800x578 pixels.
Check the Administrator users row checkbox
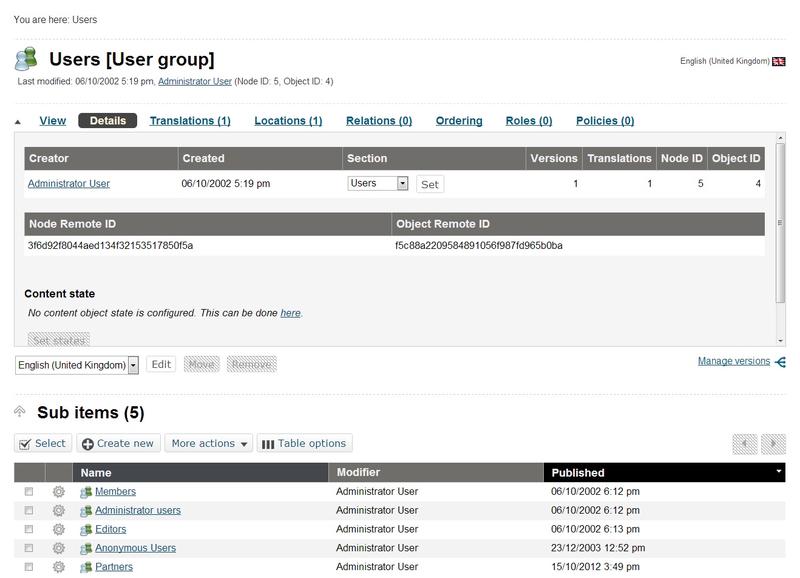pyautogui.click(x=29, y=510)
